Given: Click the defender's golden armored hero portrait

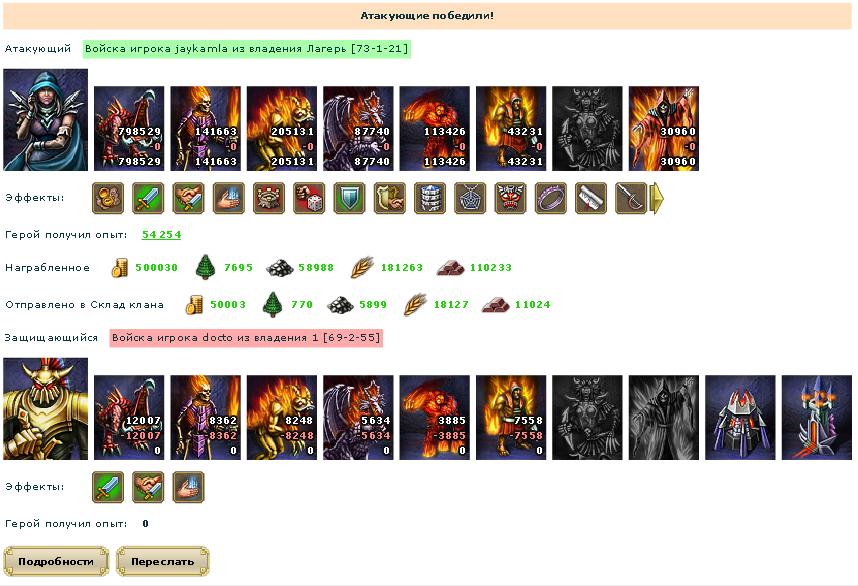Looking at the screenshot, I should point(45,409).
